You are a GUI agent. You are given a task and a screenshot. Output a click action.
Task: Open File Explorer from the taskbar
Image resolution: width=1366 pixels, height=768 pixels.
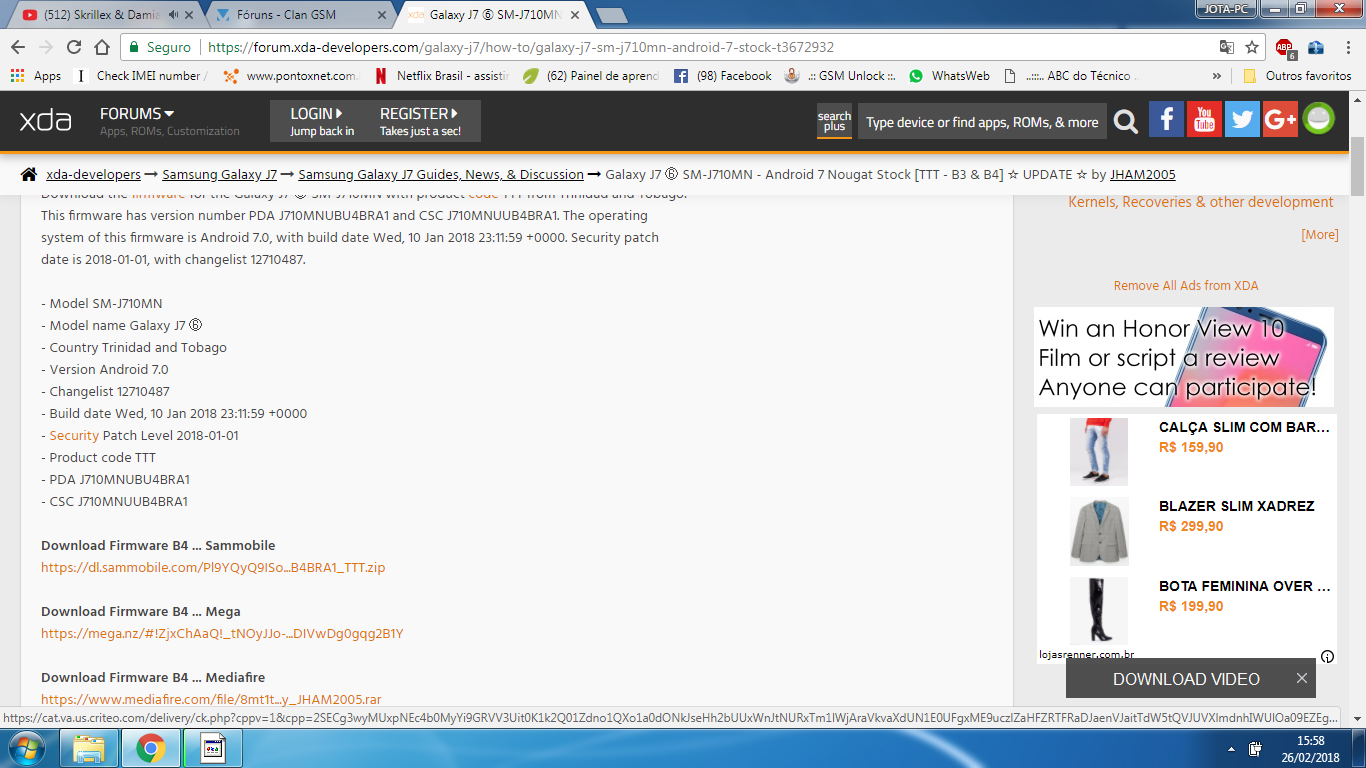coord(89,748)
